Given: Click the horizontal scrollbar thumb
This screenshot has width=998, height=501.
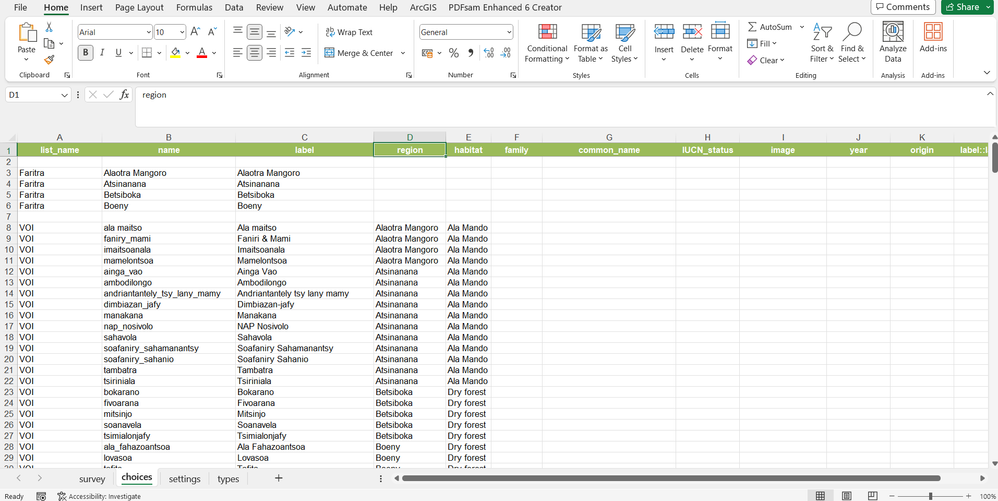Looking at the screenshot, I should pyautogui.click(x=671, y=478).
